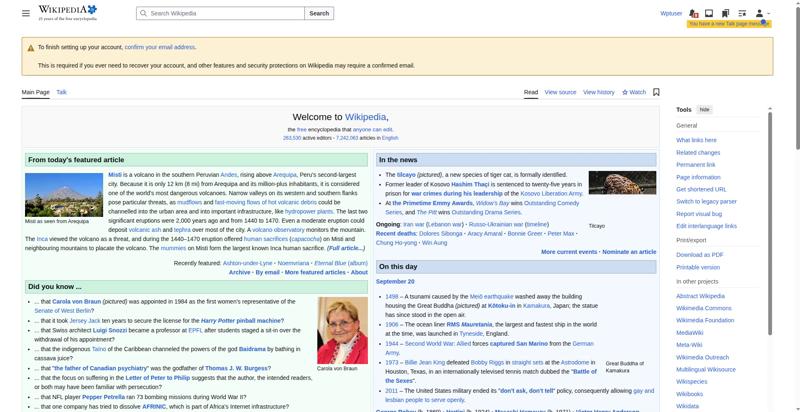
Task: Open the Pepper Petrella link
Action: click(x=103, y=397)
